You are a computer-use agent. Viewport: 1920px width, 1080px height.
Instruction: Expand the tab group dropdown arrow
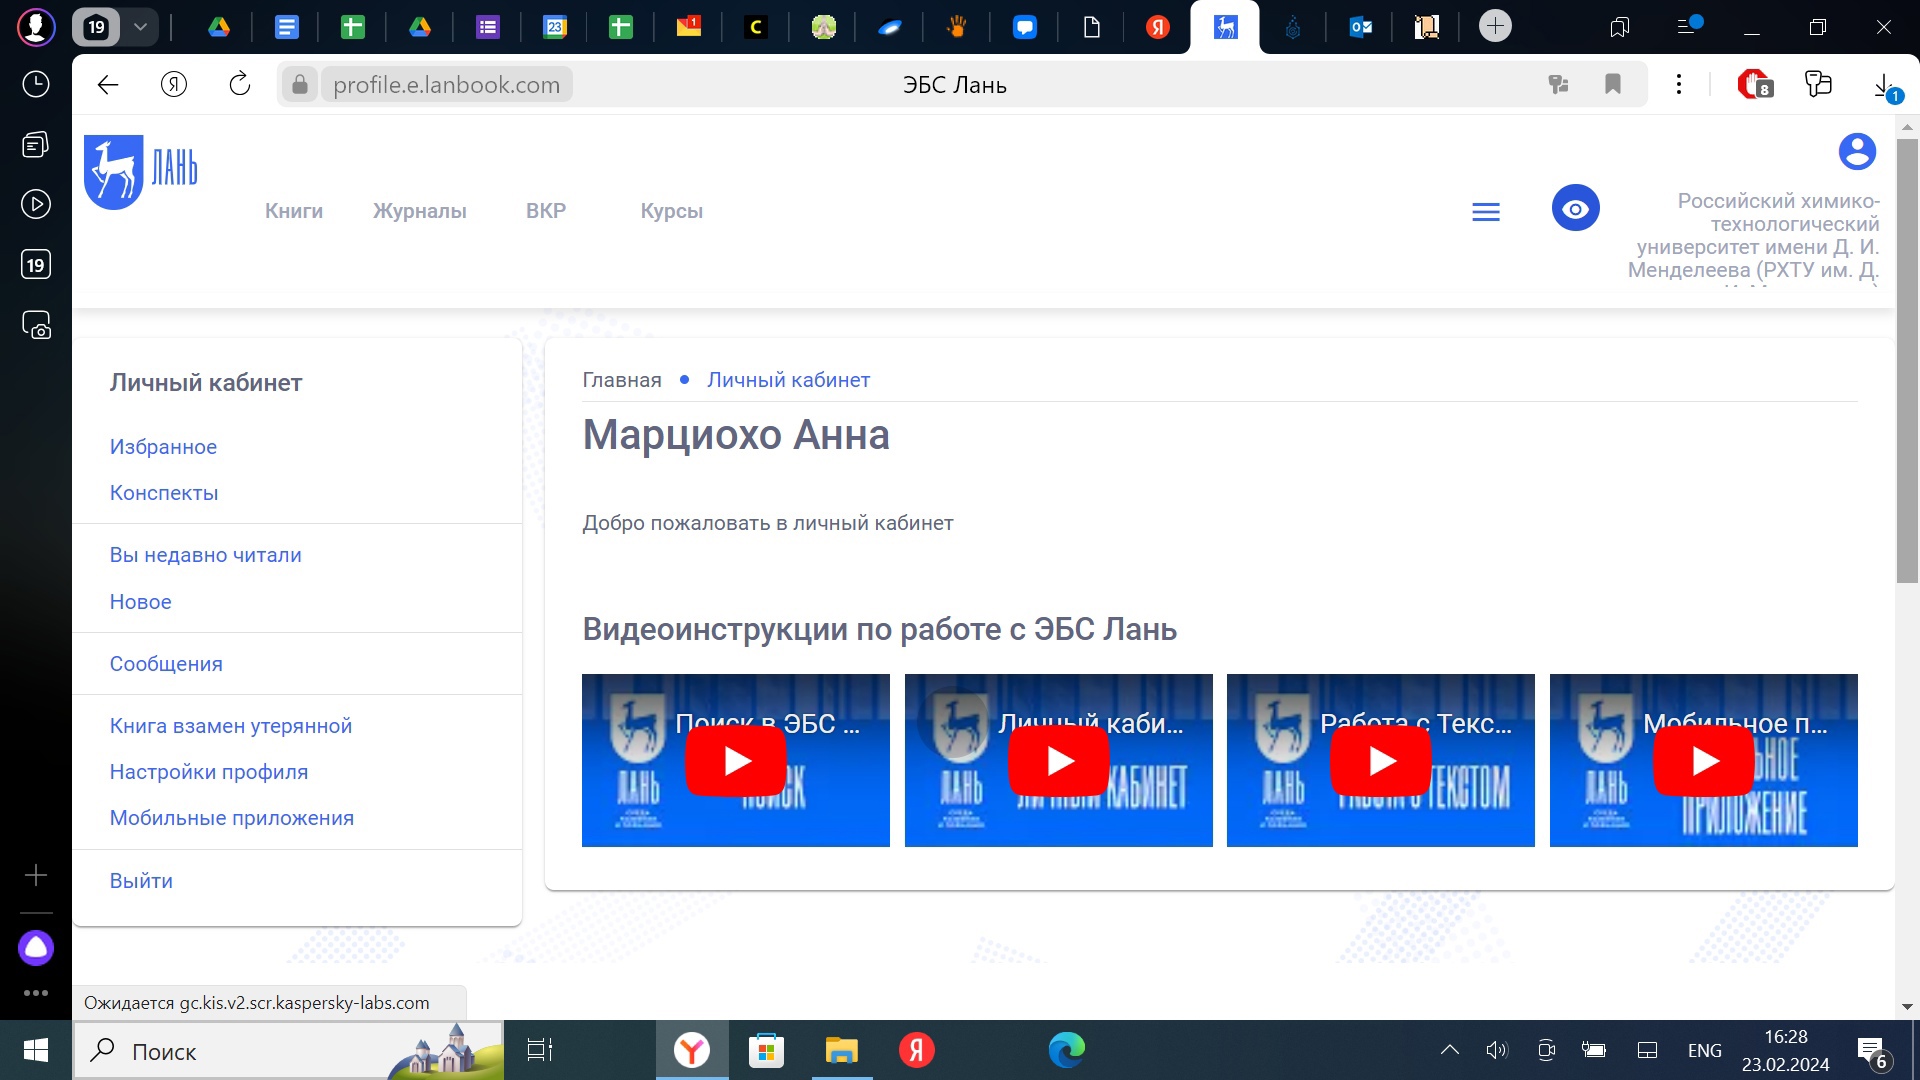coord(141,27)
